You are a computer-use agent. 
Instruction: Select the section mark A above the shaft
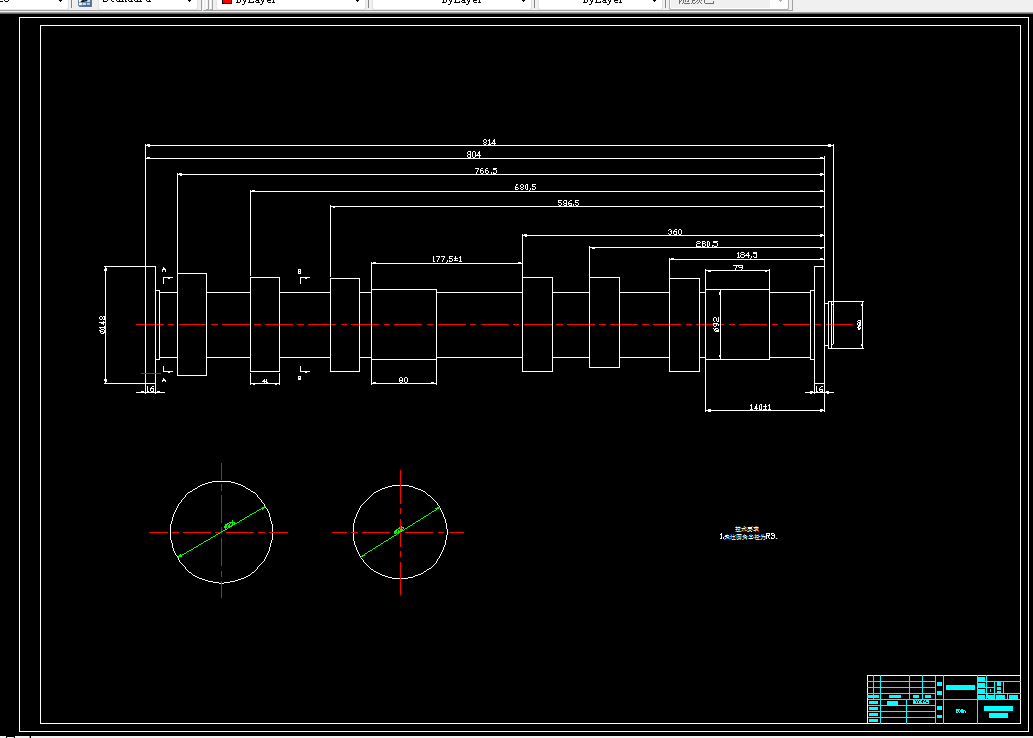tap(164, 270)
